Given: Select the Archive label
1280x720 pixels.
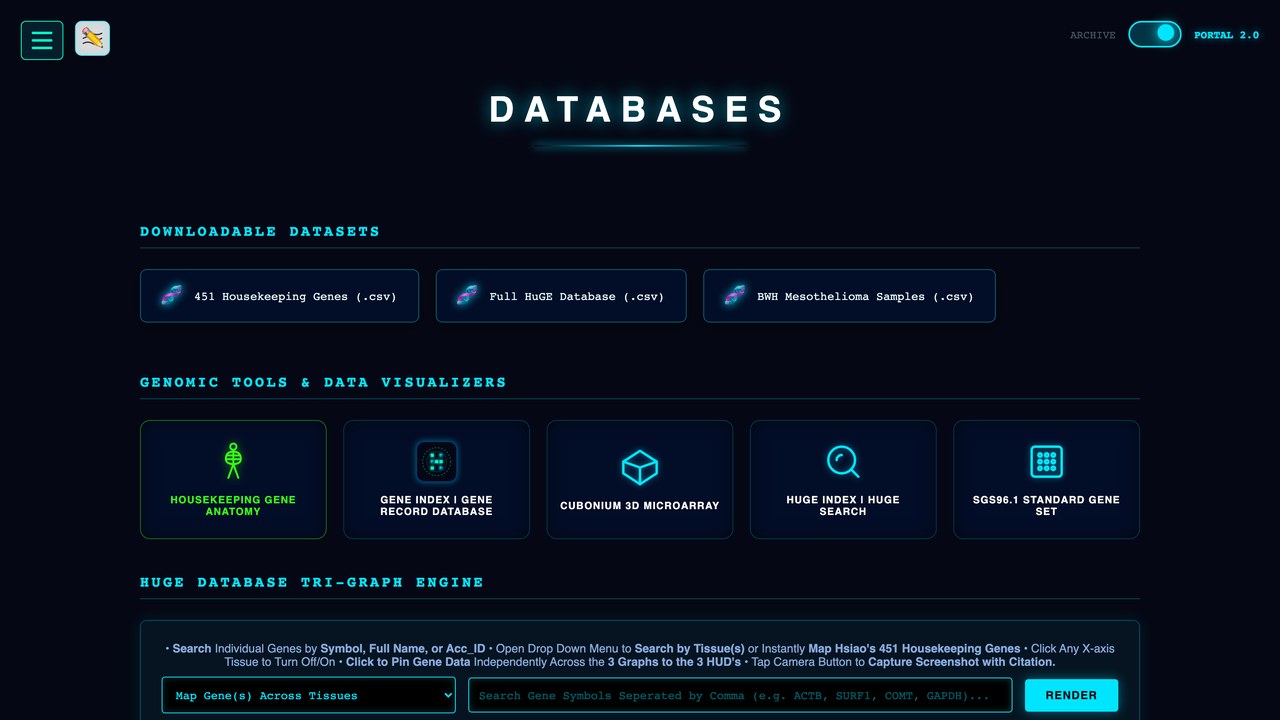Looking at the screenshot, I should pyautogui.click(x=1092, y=35).
